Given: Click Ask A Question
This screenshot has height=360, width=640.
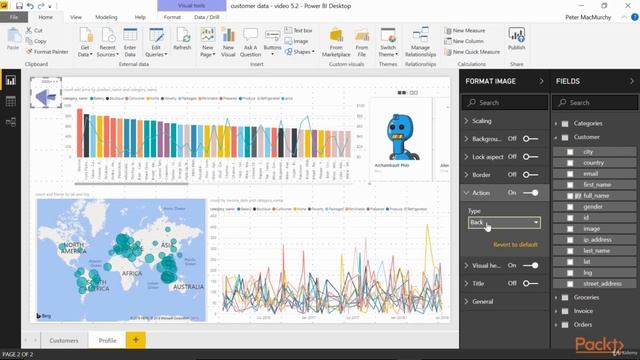Looking at the screenshot, I should pyautogui.click(x=250, y=42).
